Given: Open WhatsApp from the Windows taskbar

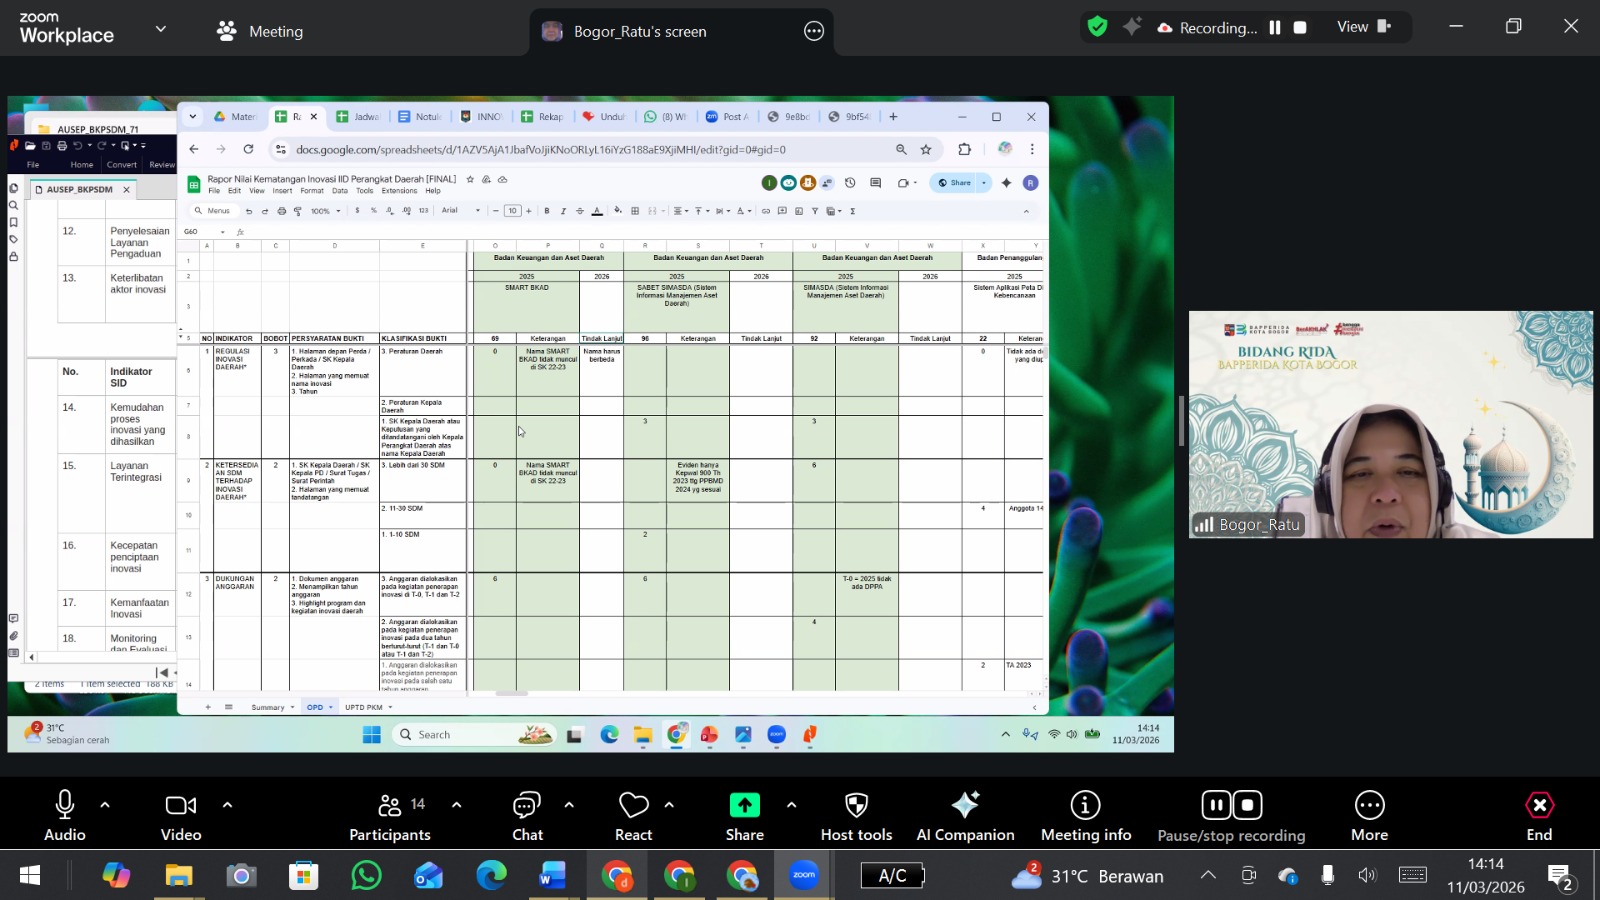Looking at the screenshot, I should (366, 876).
